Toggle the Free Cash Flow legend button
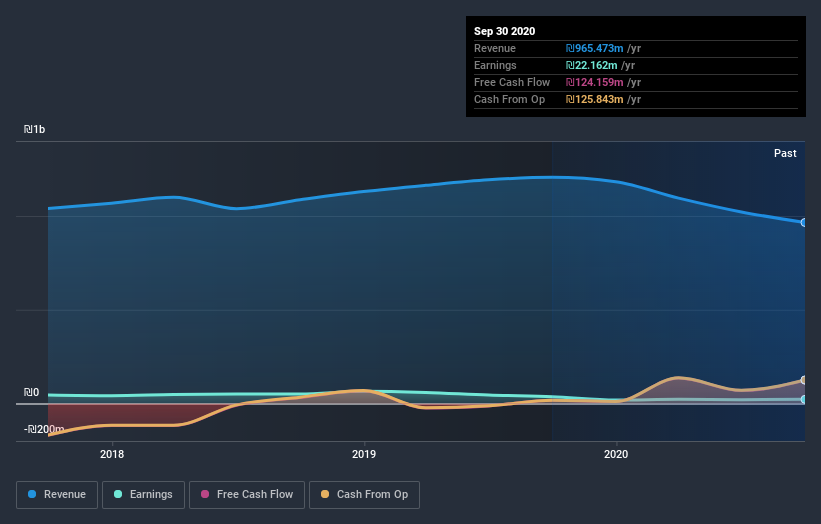Screen dimensions: 821x524 pos(247,495)
